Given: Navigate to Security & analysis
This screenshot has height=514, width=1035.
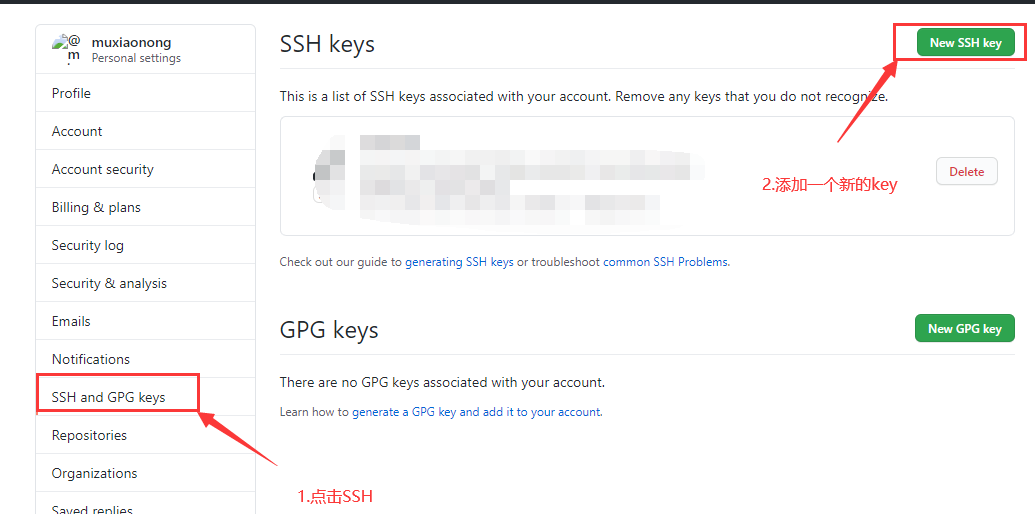Looking at the screenshot, I should (145, 283).
